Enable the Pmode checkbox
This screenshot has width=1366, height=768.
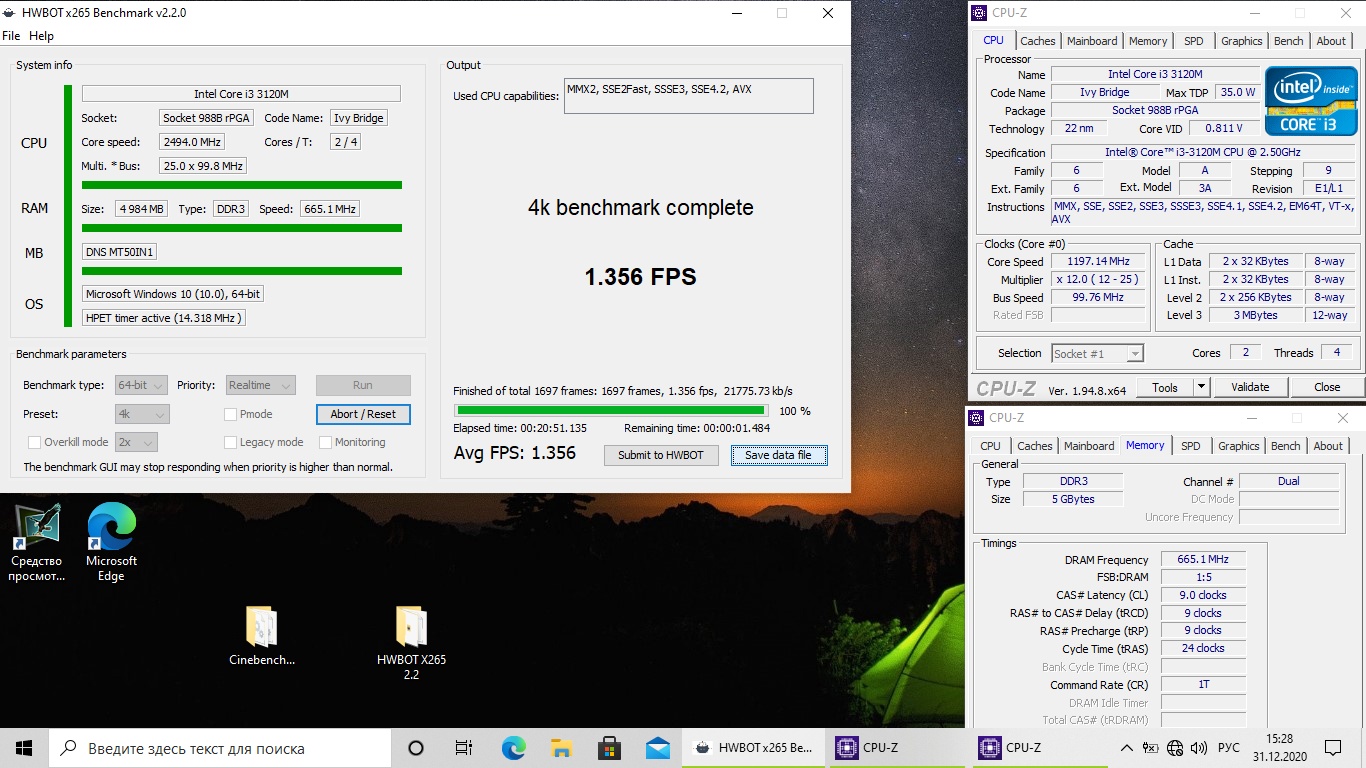click(231, 414)
